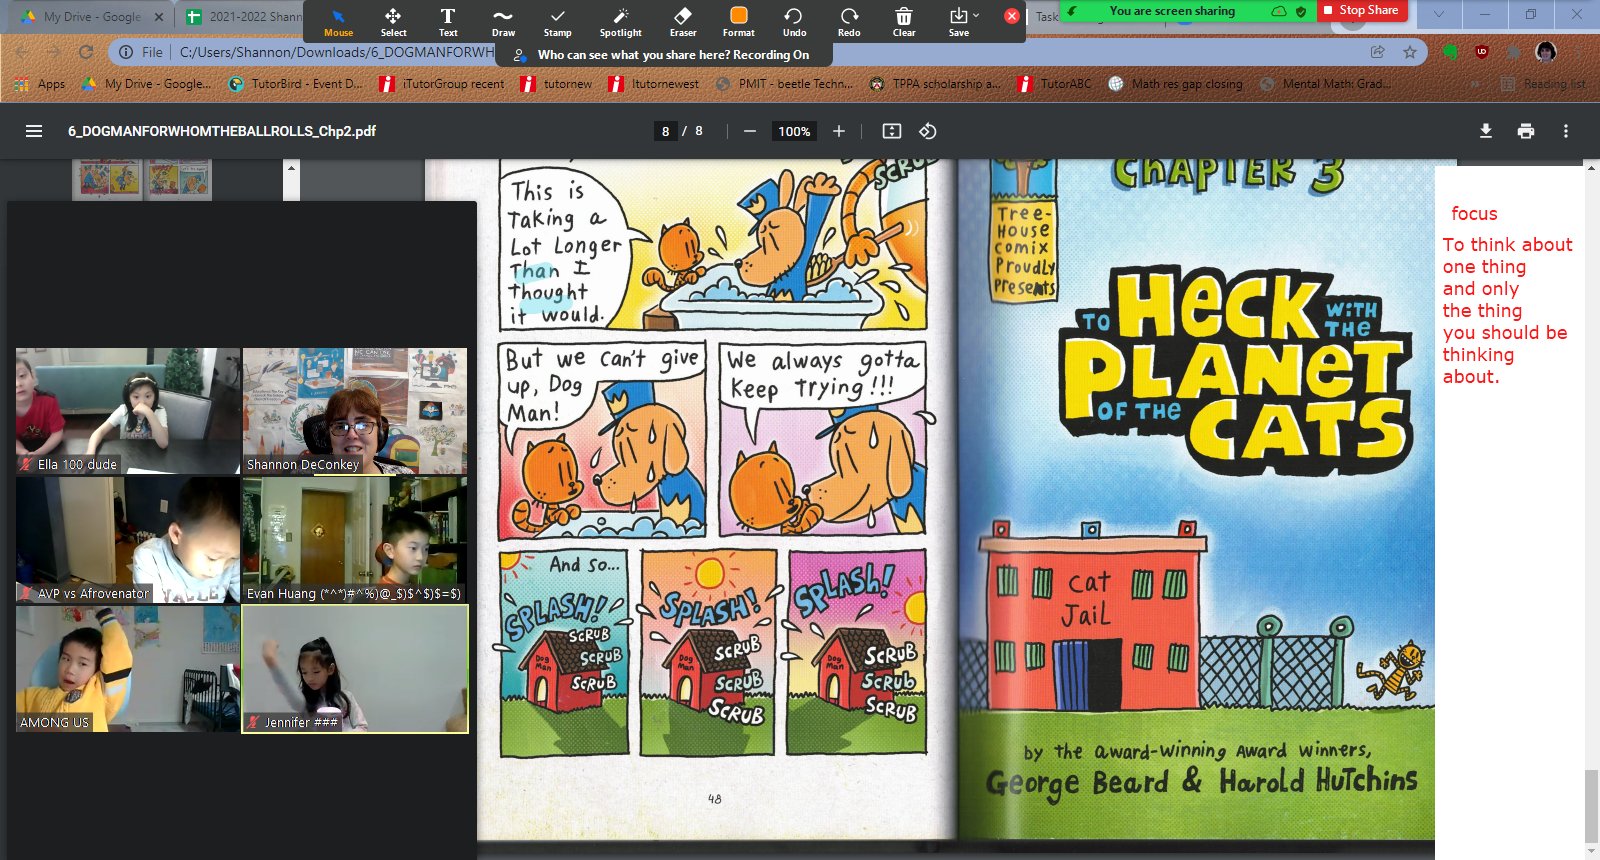Fit the PDF to page
Viewport: 1600px width, 860px height.
tap(892, 131)
